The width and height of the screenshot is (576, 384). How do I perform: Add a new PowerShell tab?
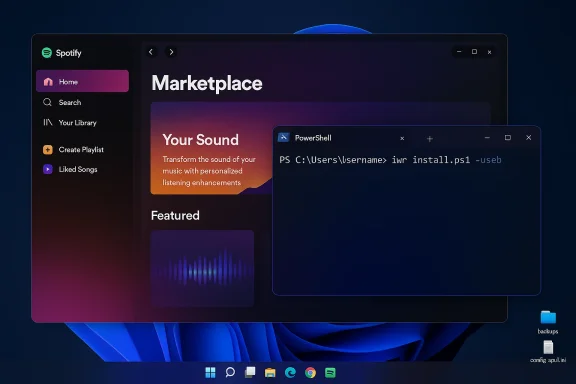(429, 139)
